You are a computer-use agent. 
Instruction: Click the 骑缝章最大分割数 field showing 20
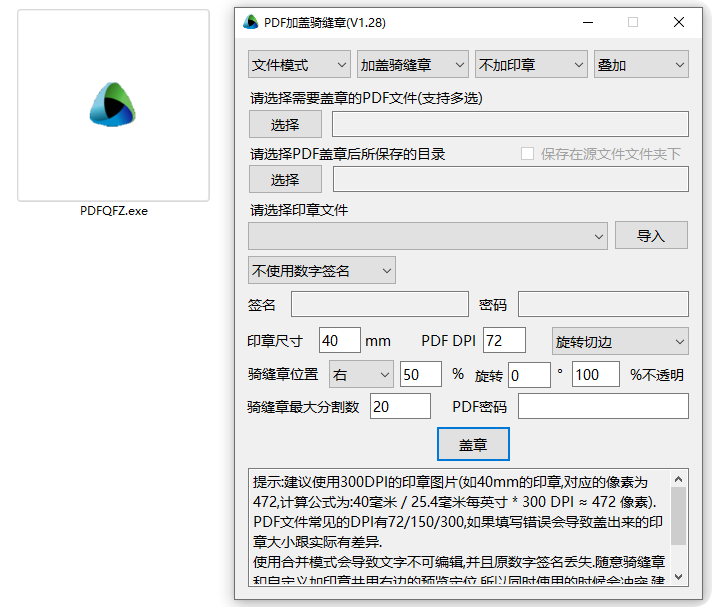click(400, 406)
